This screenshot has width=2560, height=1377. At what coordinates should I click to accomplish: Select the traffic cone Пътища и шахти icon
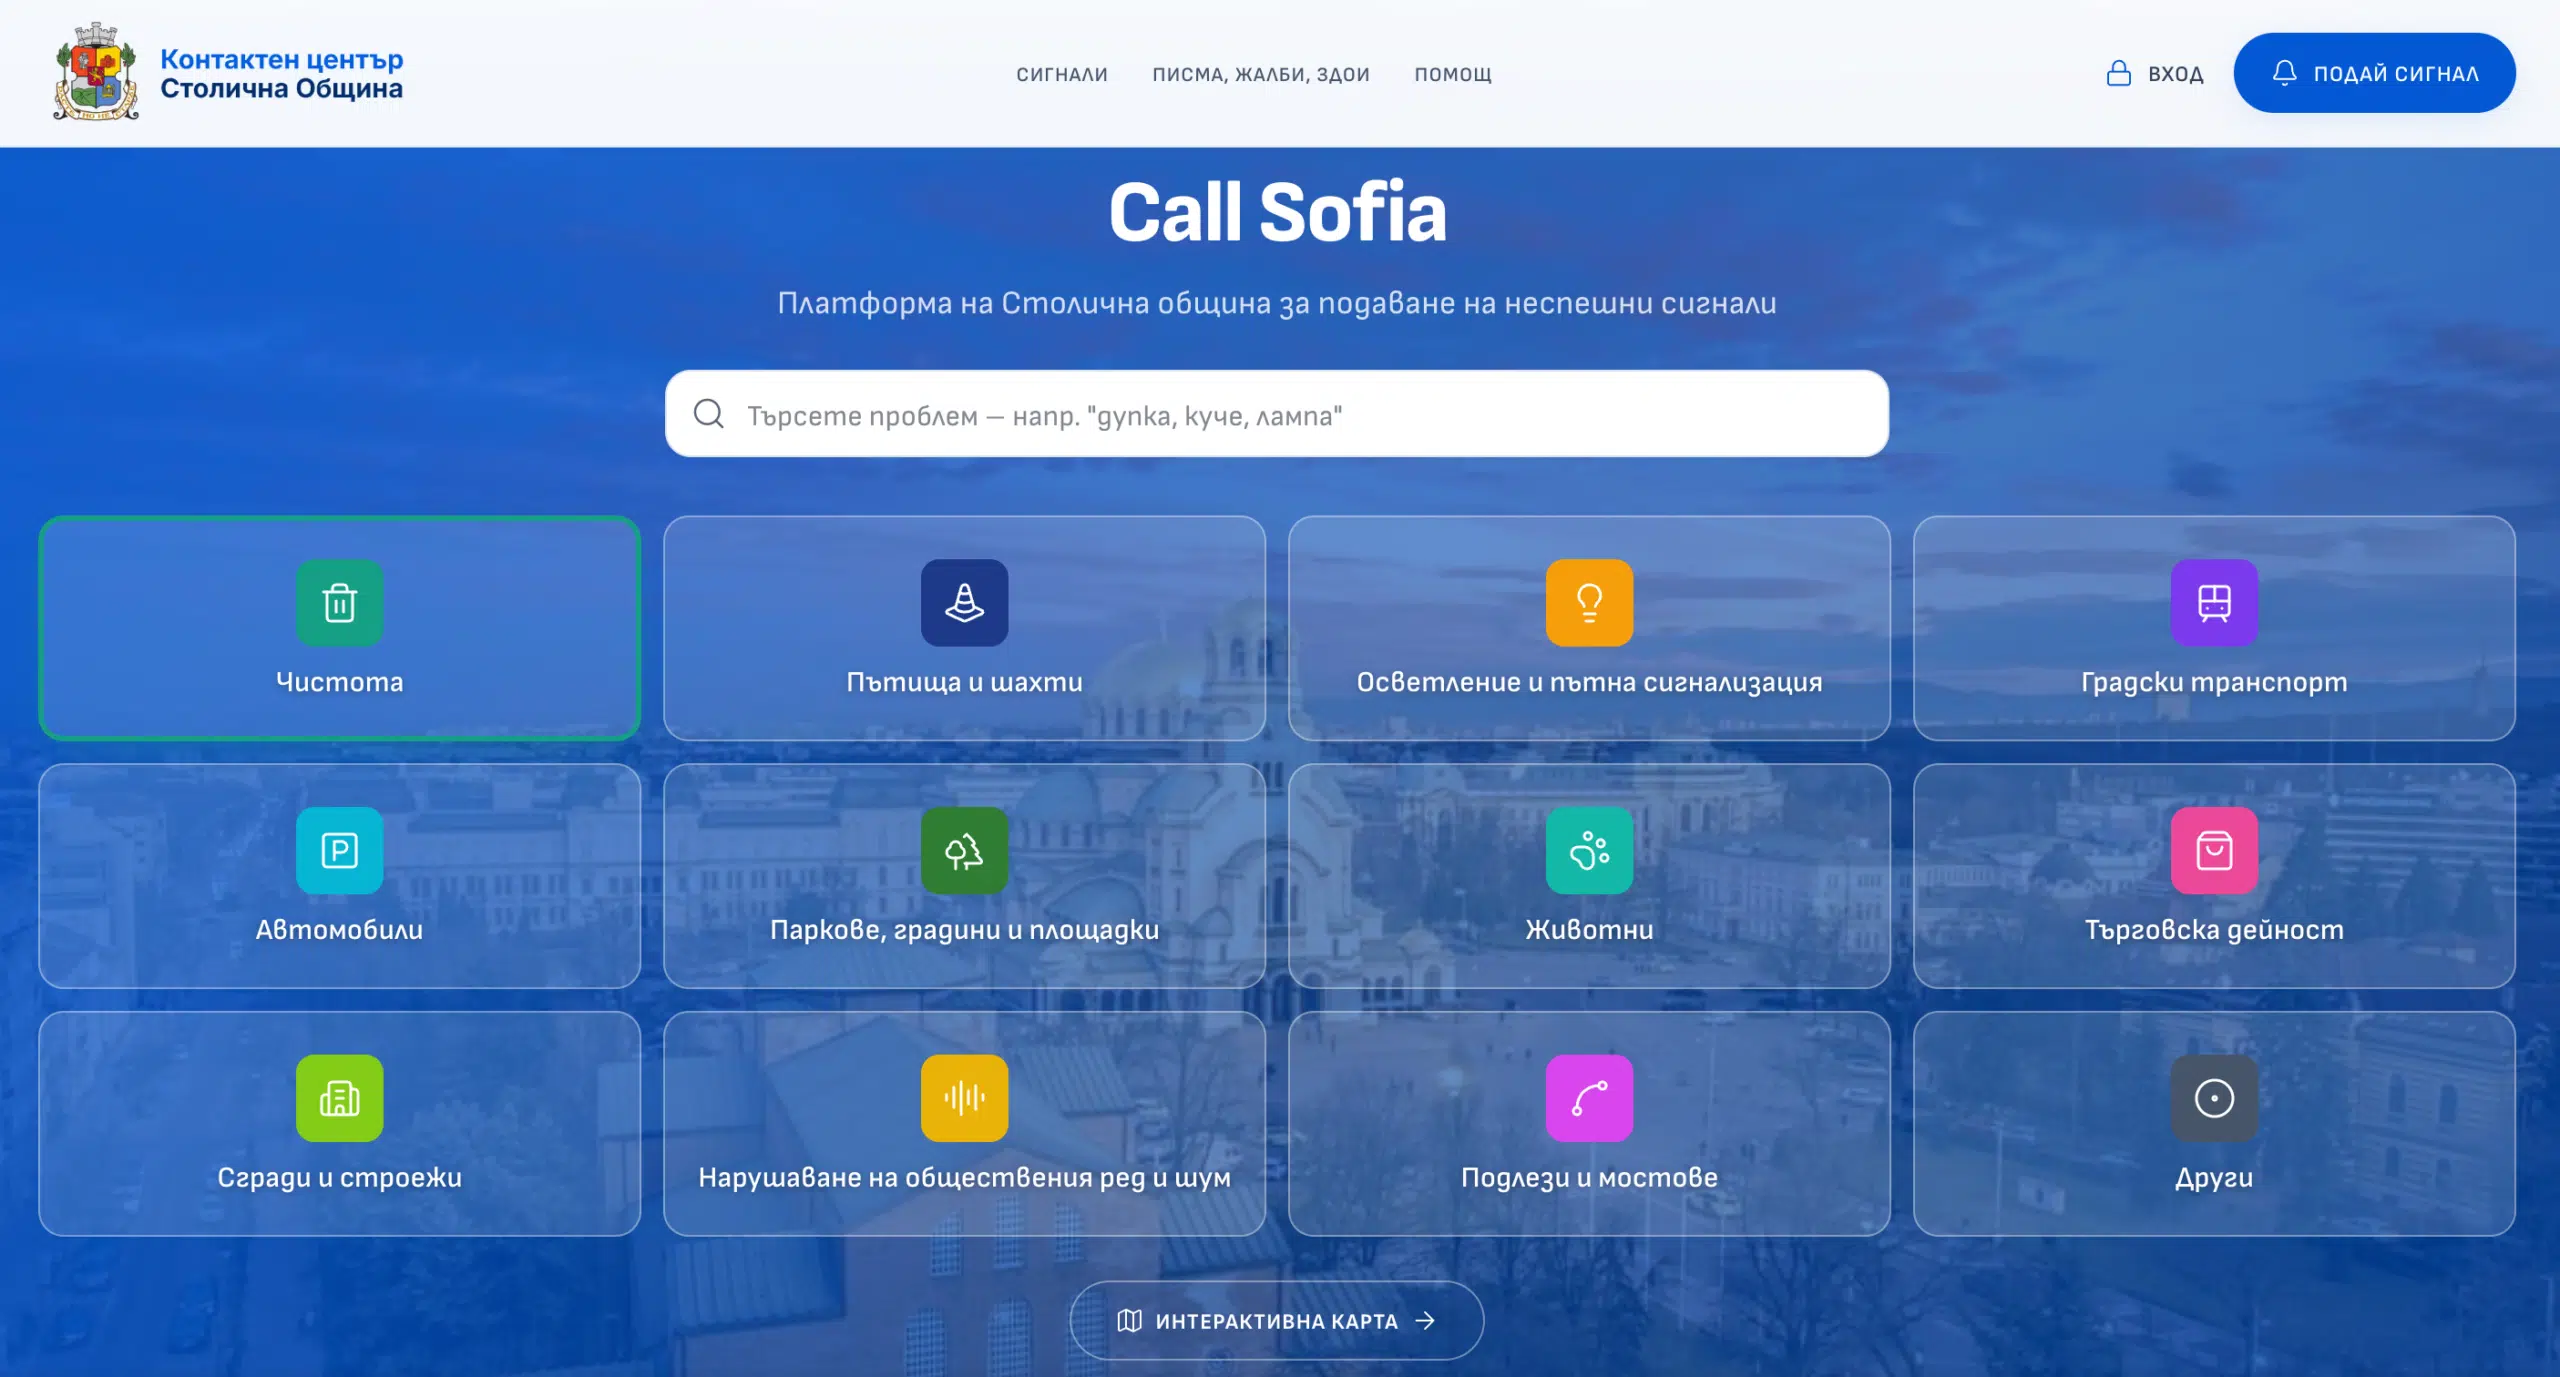click(964, 602)
